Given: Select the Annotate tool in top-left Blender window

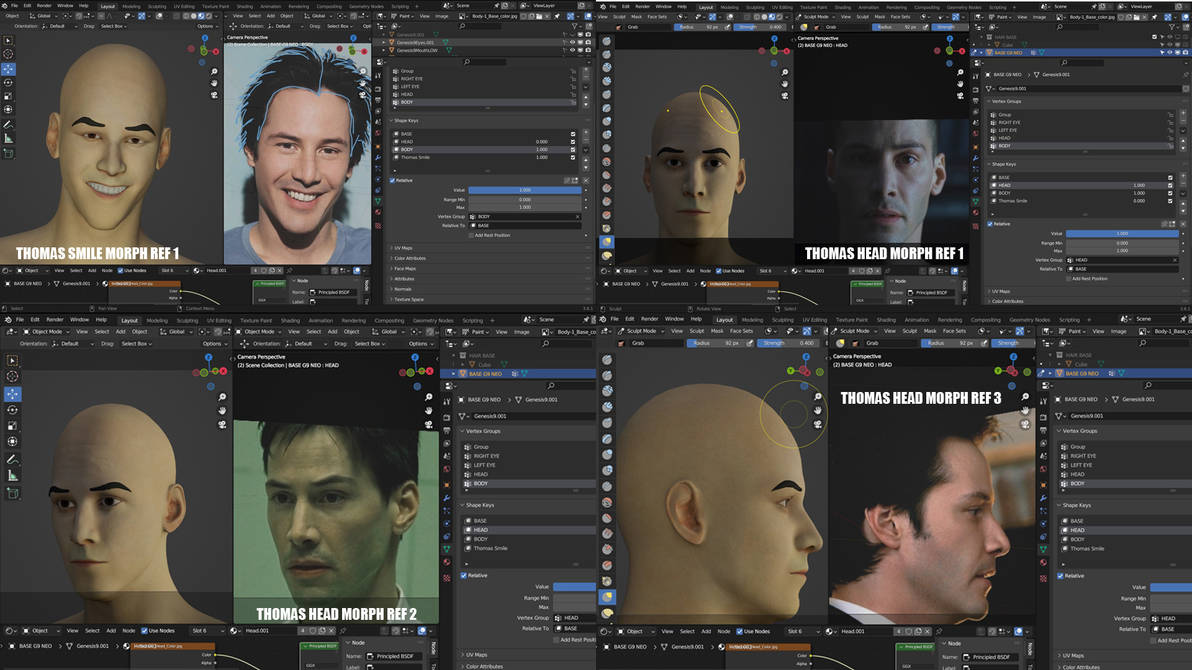Looking at the screenshot, I should pos(8,124).
